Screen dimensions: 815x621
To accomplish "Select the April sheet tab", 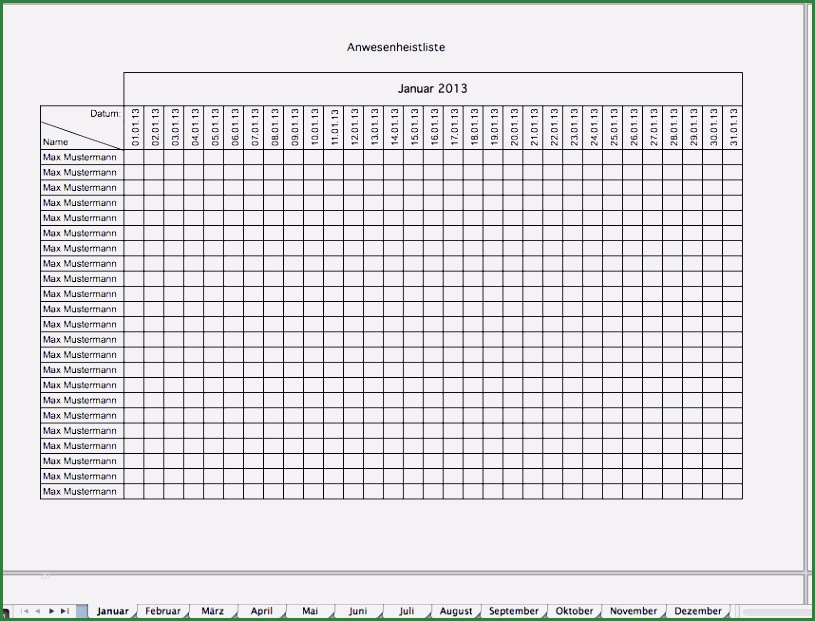I will tap(260, 610).
